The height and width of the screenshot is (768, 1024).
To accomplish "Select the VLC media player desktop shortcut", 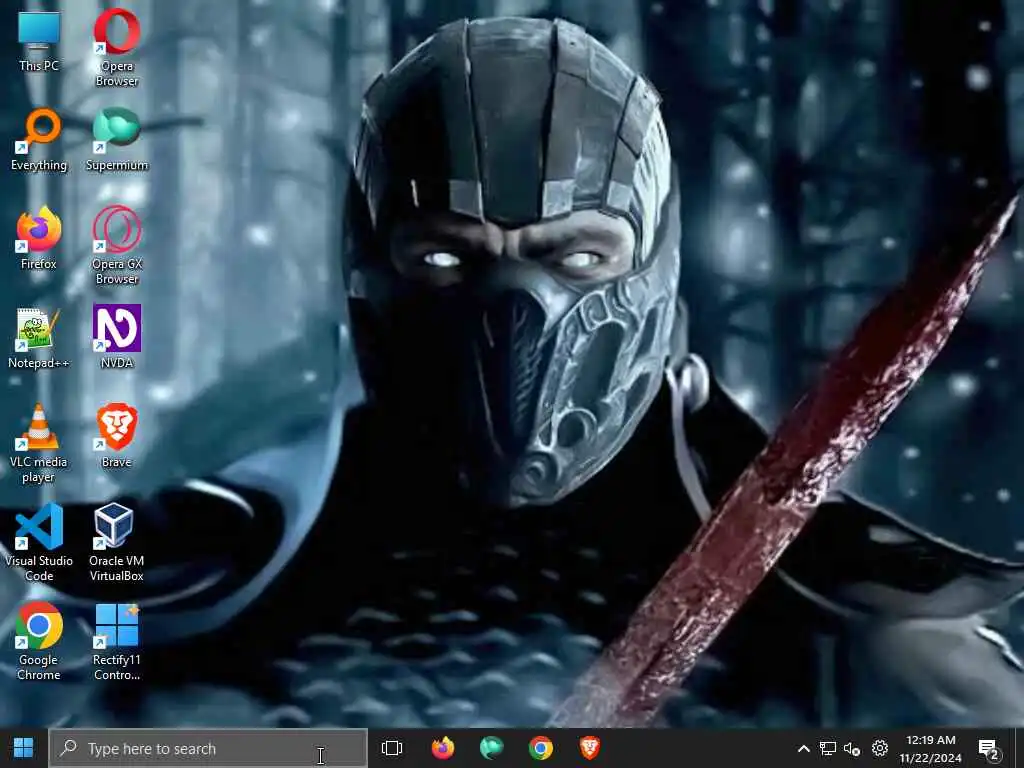I will click(x=39, y=444).
